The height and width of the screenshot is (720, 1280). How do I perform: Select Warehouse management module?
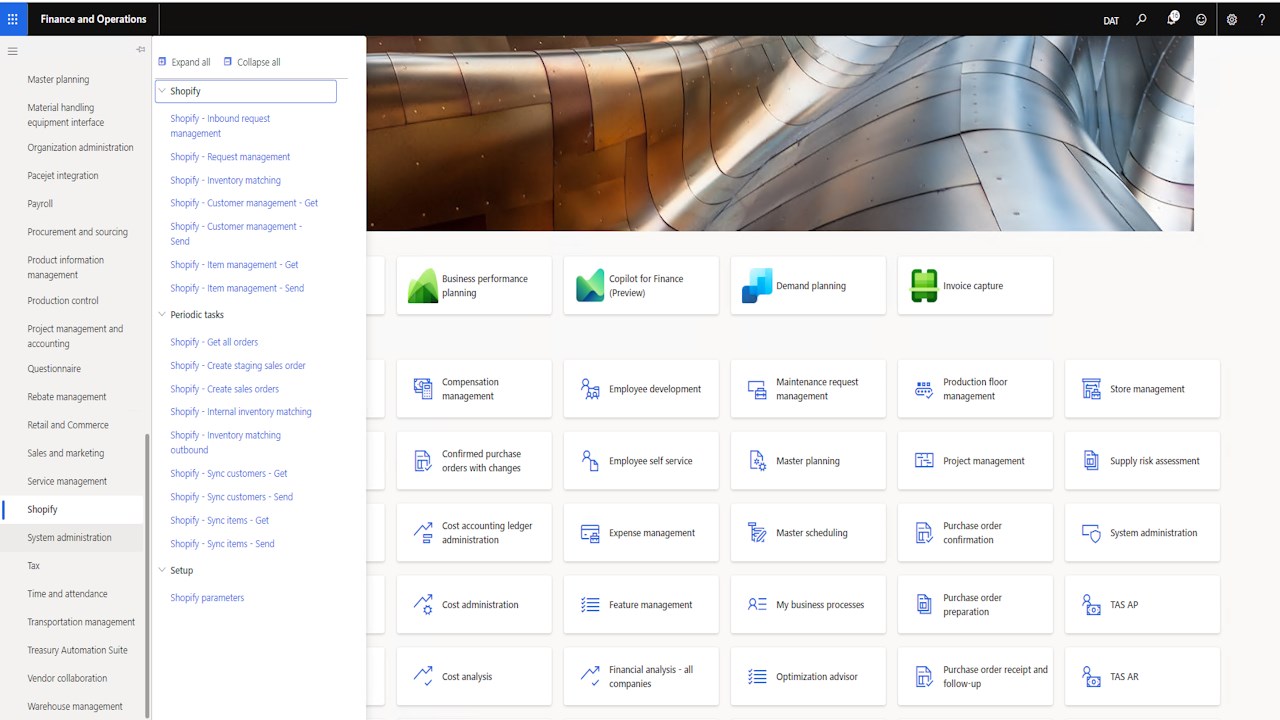[x=75, y=707]
